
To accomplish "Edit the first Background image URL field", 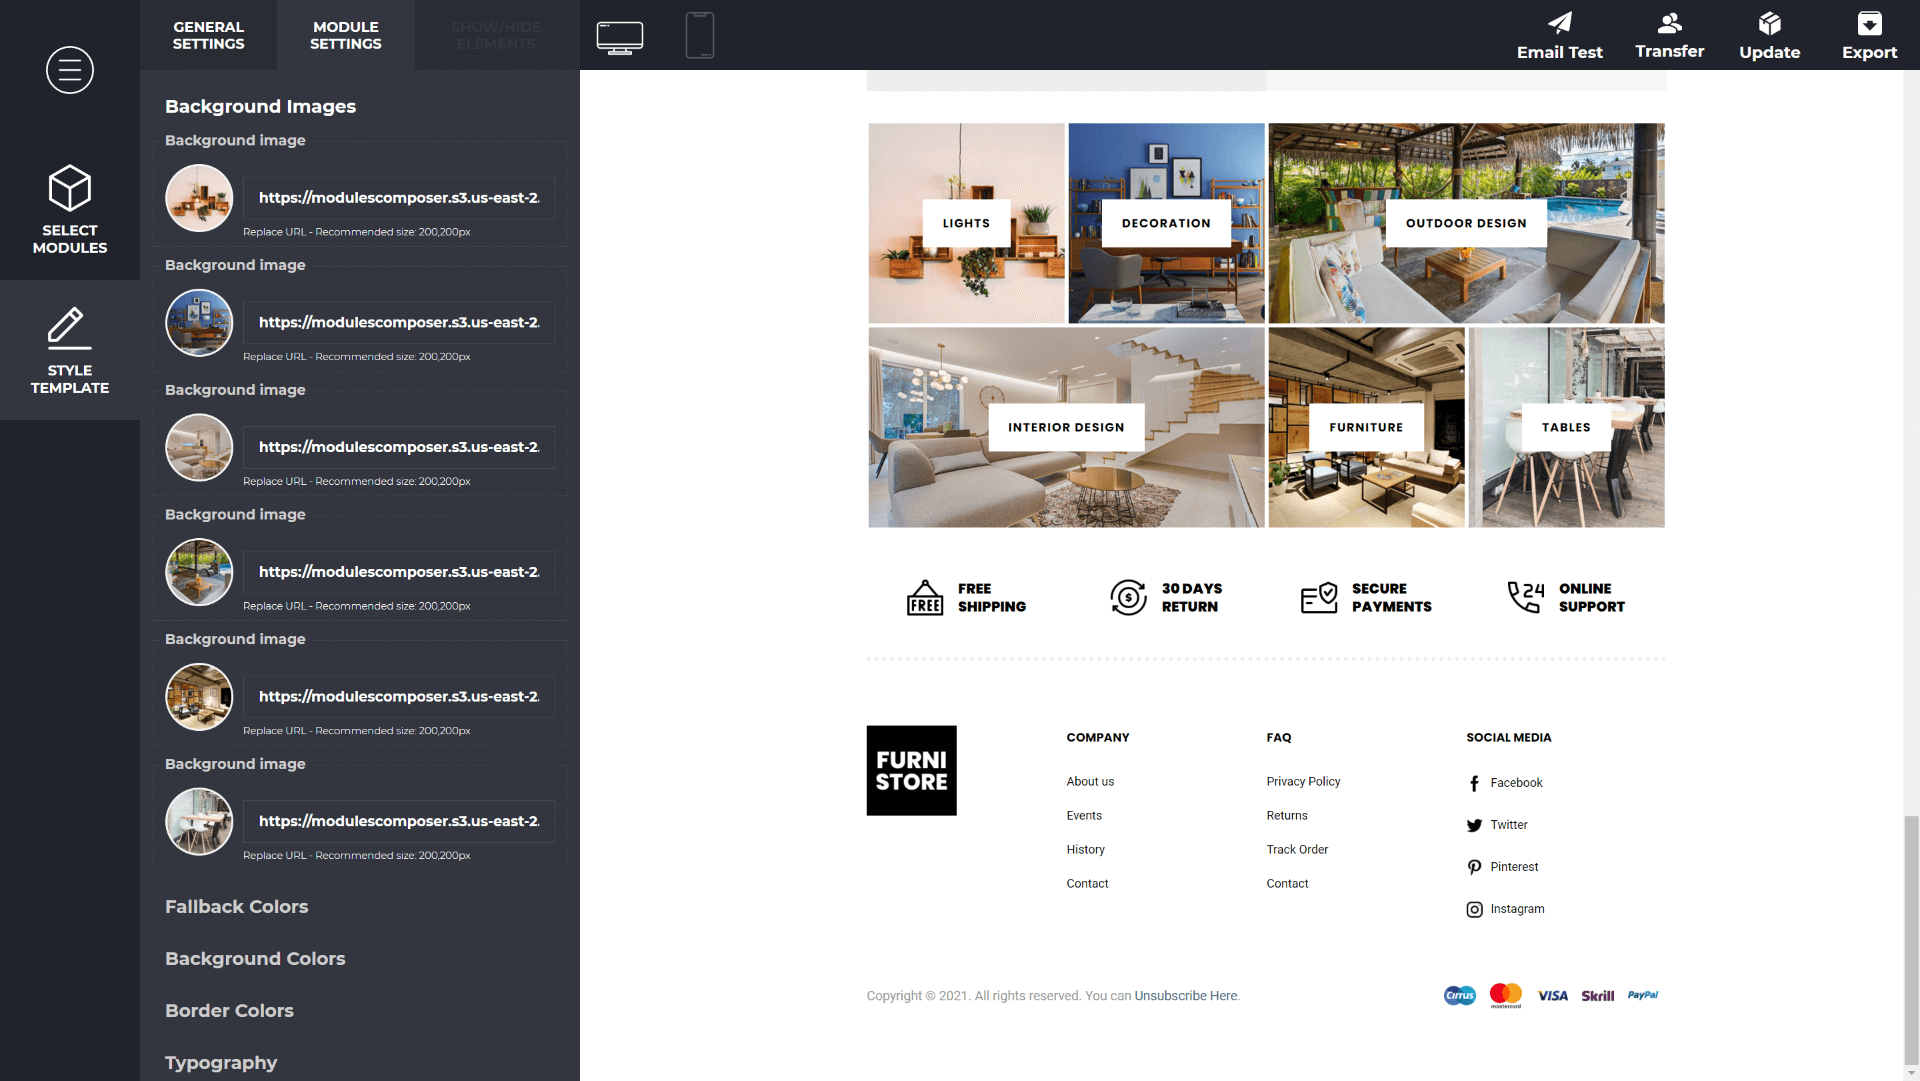I will coord(398,197).
